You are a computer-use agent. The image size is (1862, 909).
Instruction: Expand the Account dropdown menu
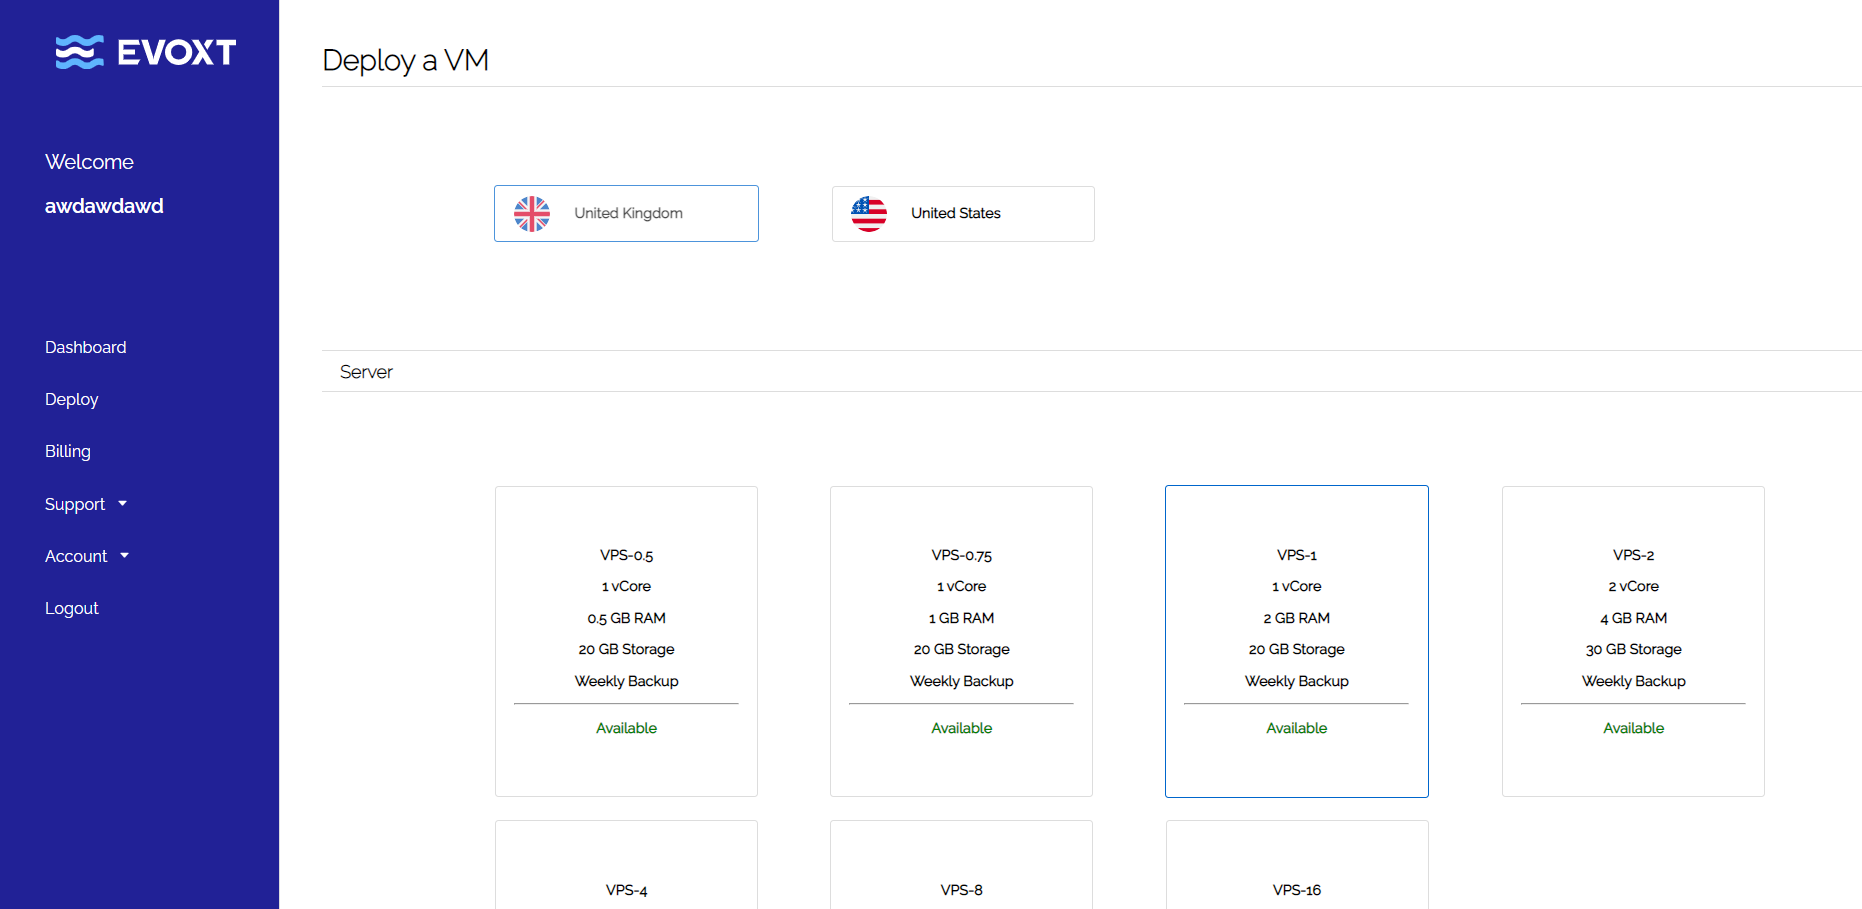(77, 556)
